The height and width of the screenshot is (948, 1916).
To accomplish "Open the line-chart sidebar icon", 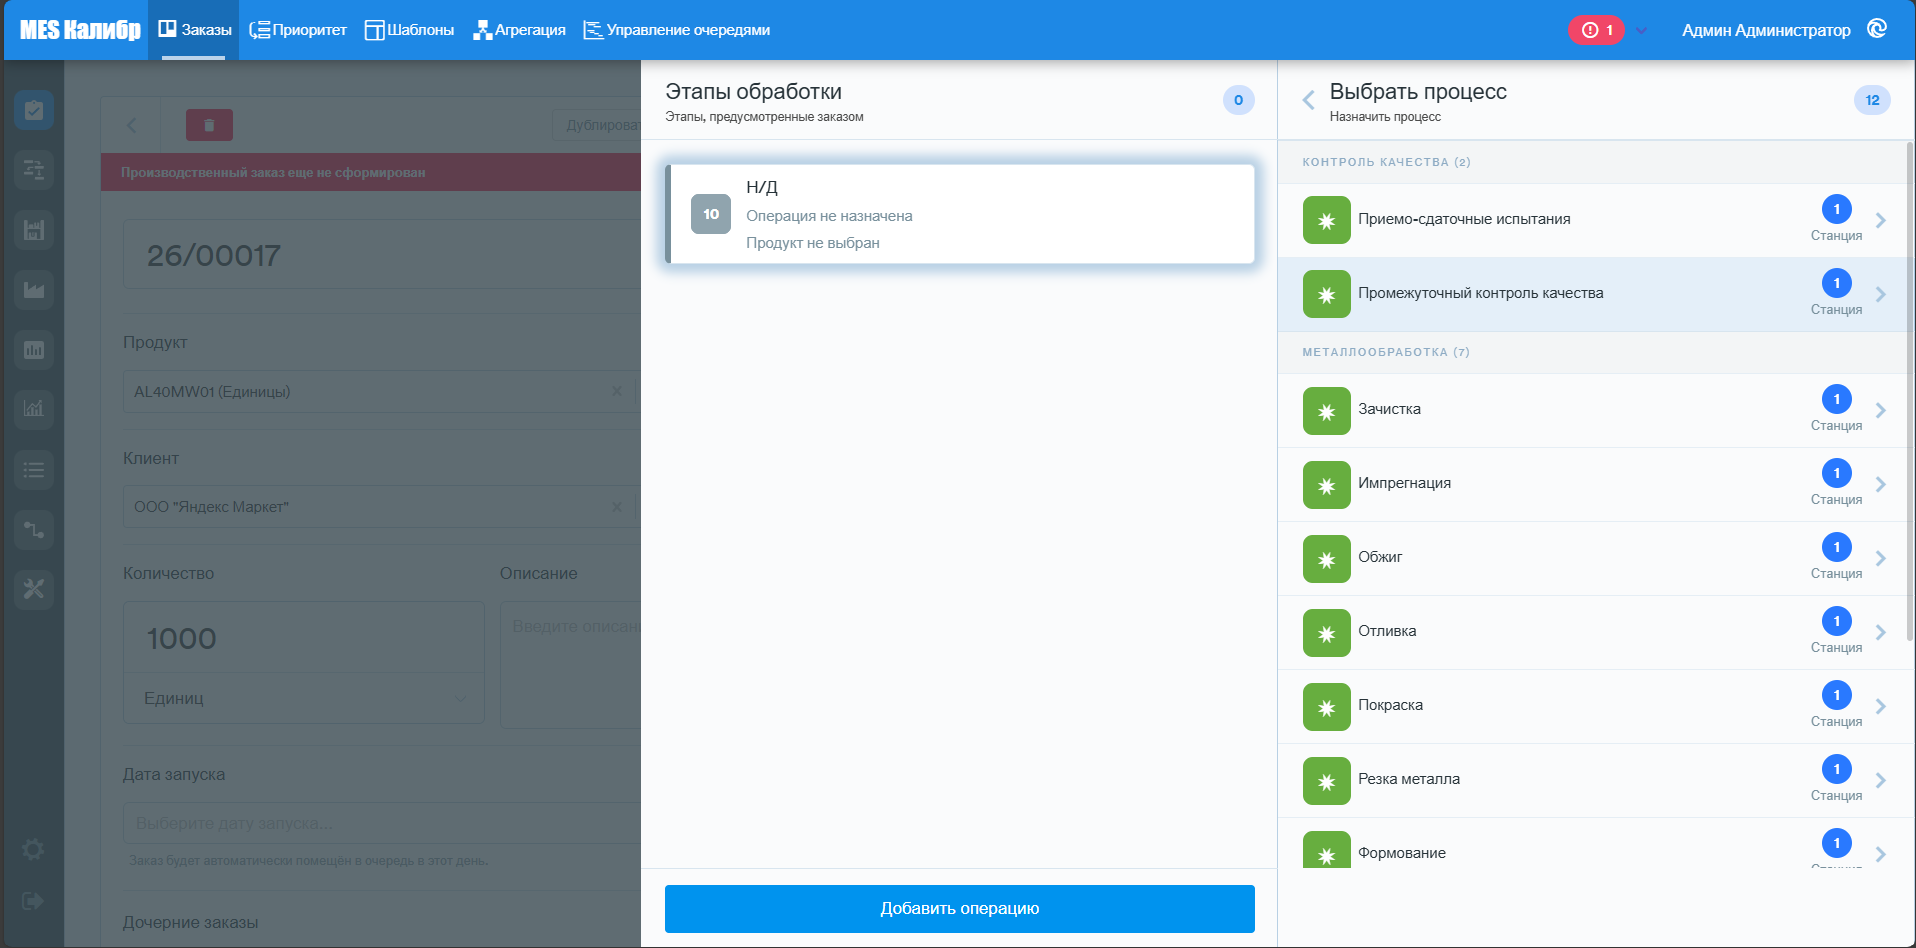I will [34, 409].
